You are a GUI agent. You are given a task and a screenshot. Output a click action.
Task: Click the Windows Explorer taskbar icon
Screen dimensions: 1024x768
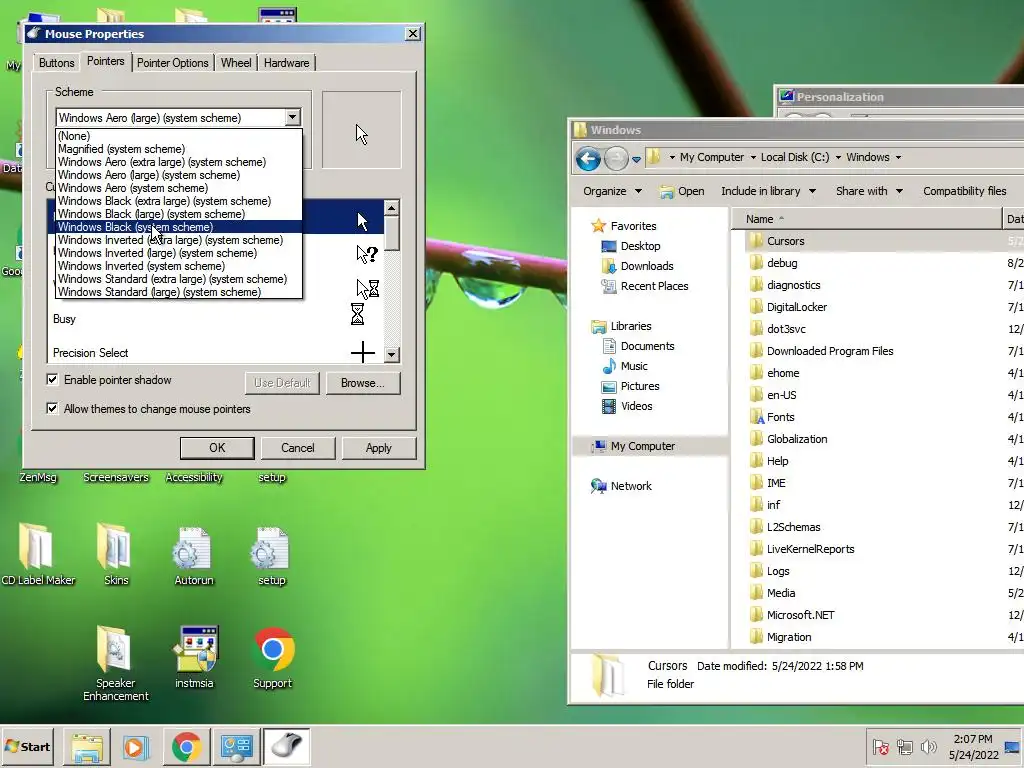tap(87, 746)
